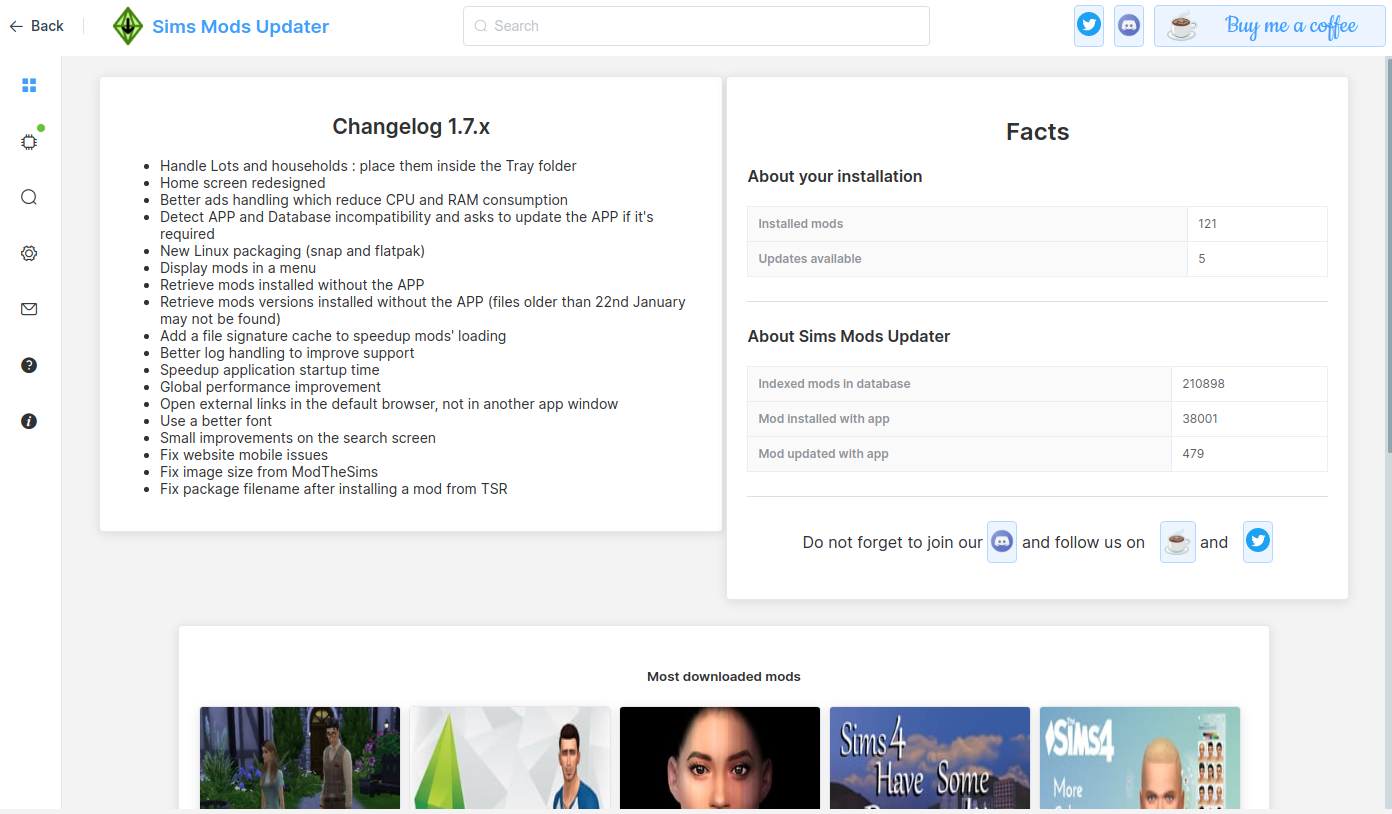This screenshot has height=814, width=1392.
Task: Click the 'Open external links' changelog entry
Action: click(389, 404)
